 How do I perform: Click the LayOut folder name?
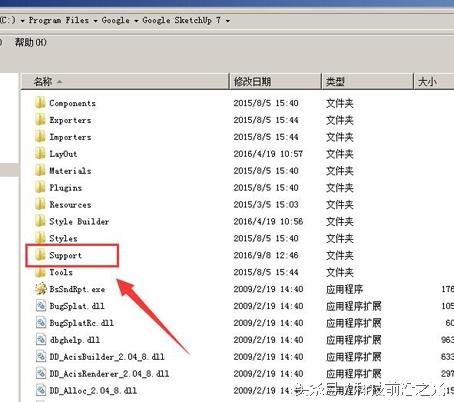click(63, 154)
